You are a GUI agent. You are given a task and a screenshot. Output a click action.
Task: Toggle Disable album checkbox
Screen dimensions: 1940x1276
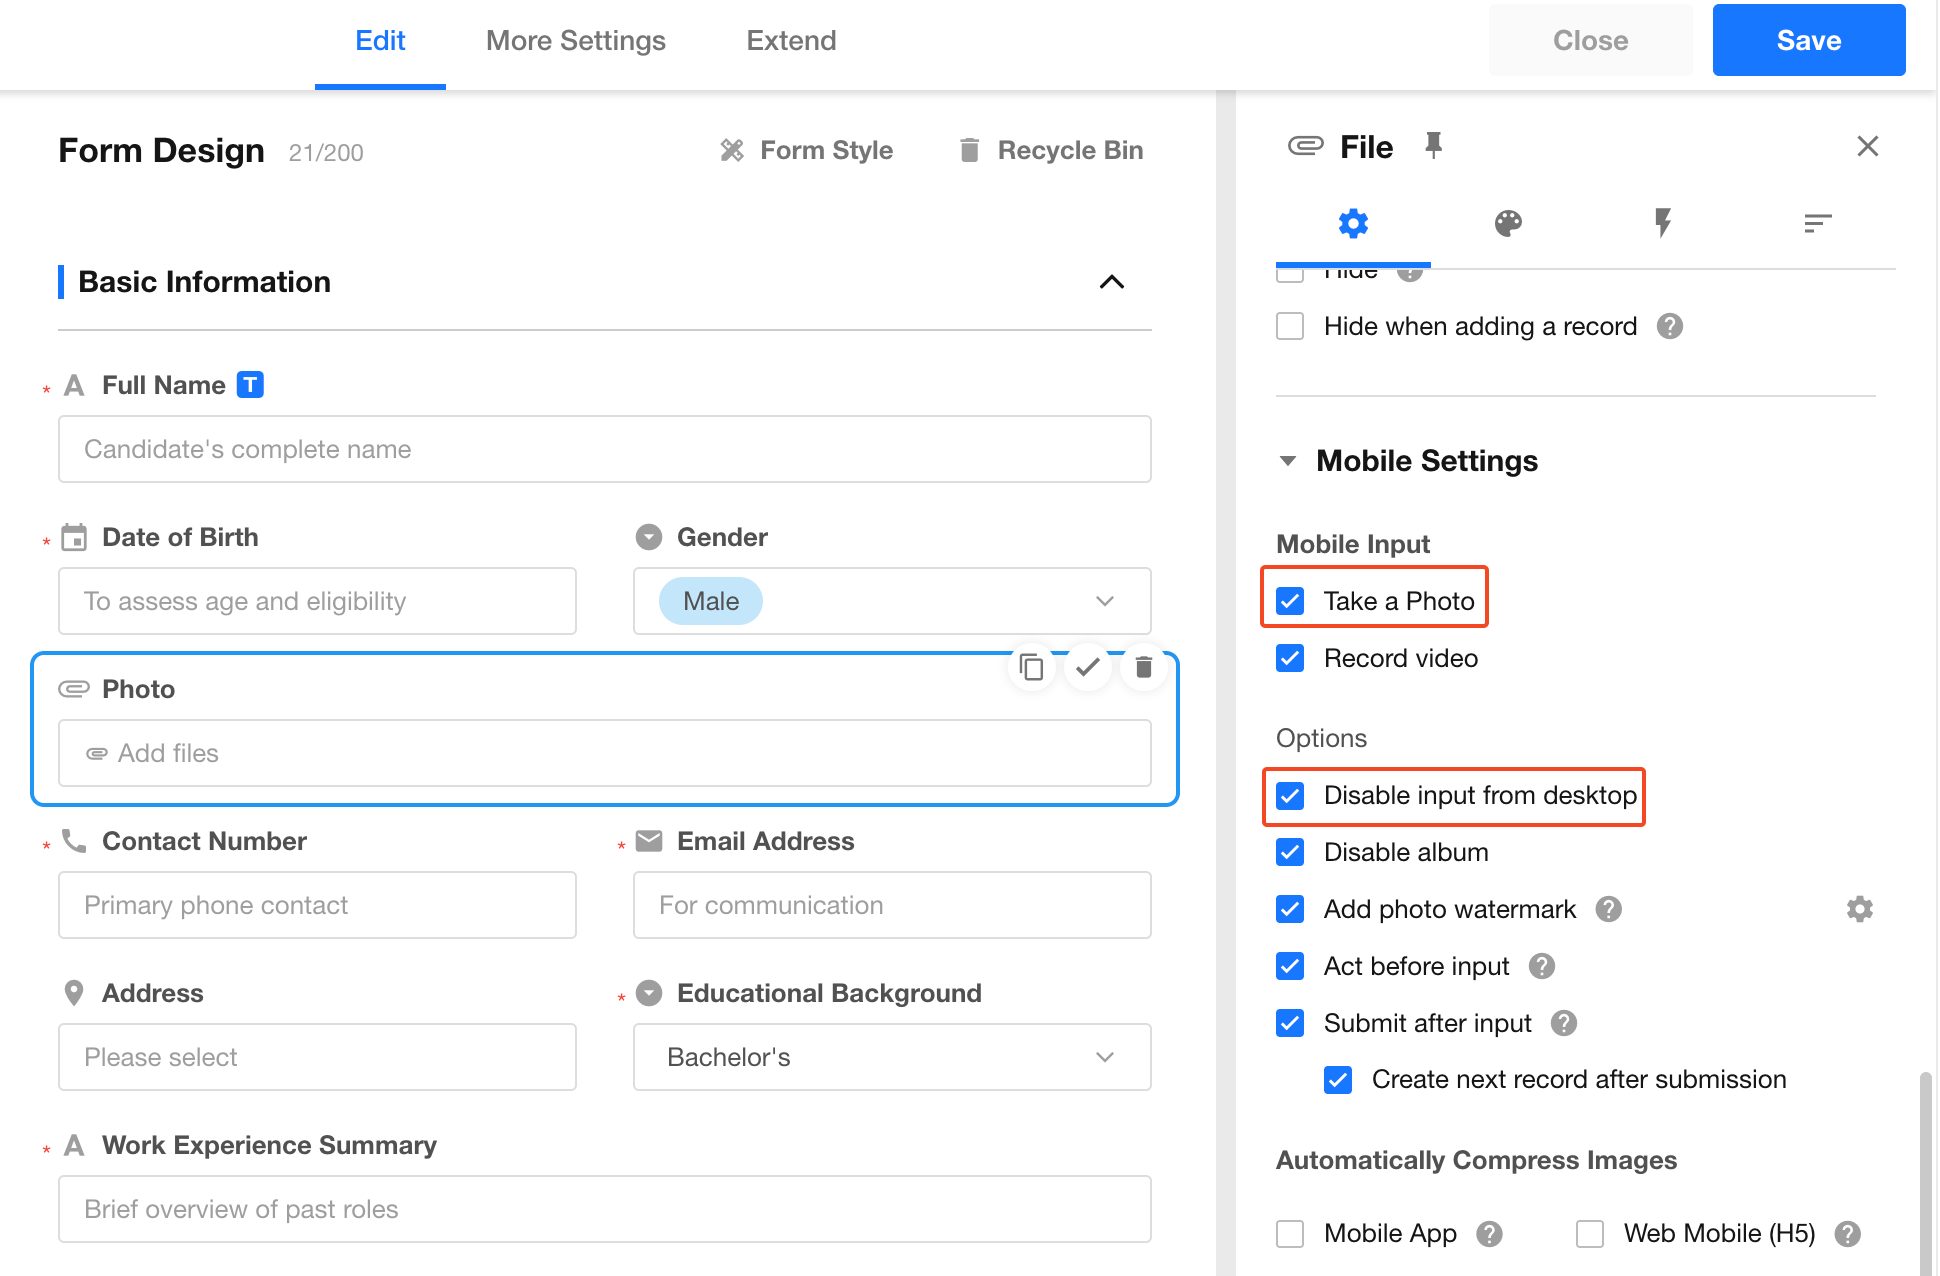(1290, 852)
